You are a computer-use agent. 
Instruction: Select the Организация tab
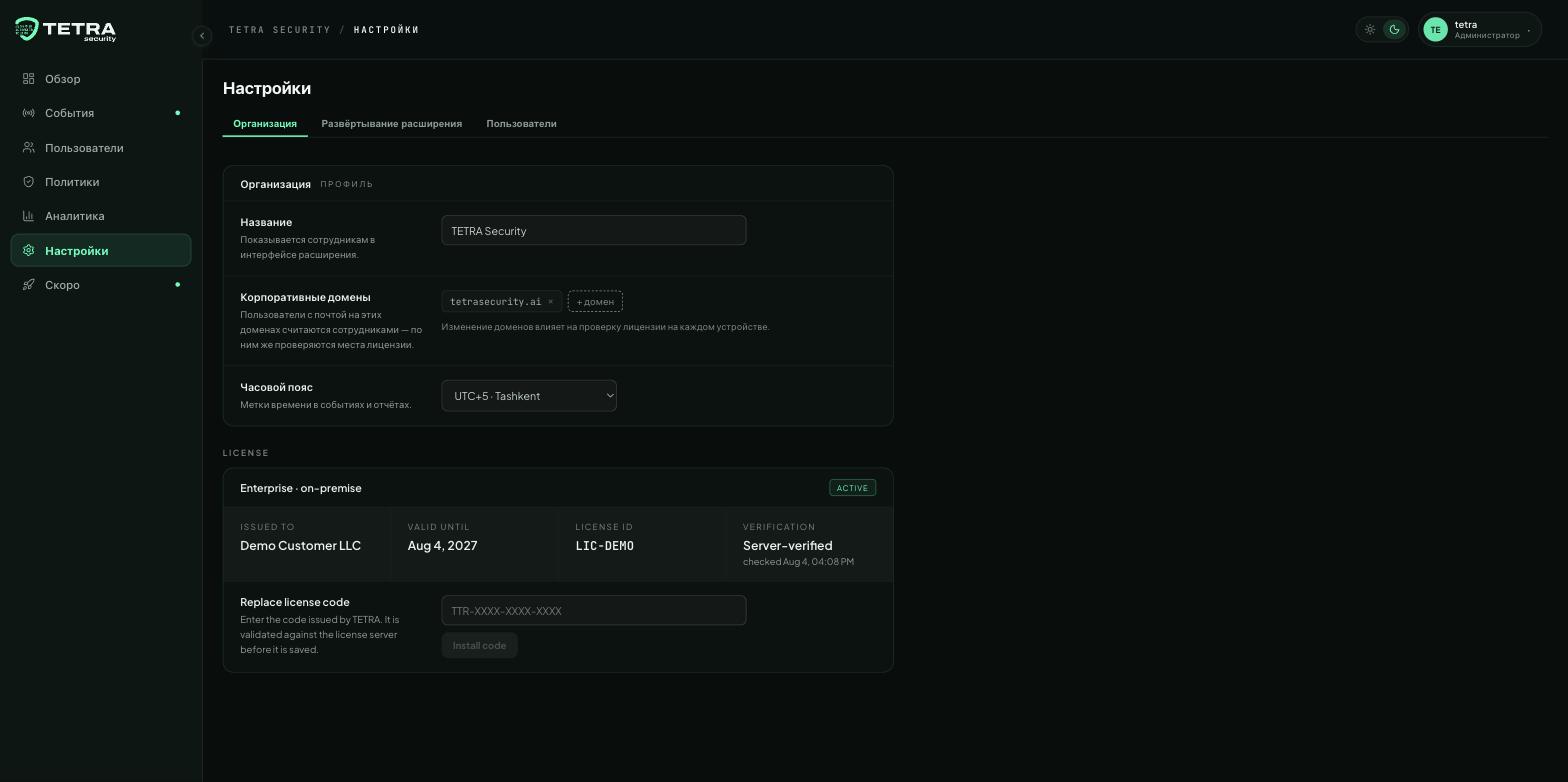tap(265, 124)
